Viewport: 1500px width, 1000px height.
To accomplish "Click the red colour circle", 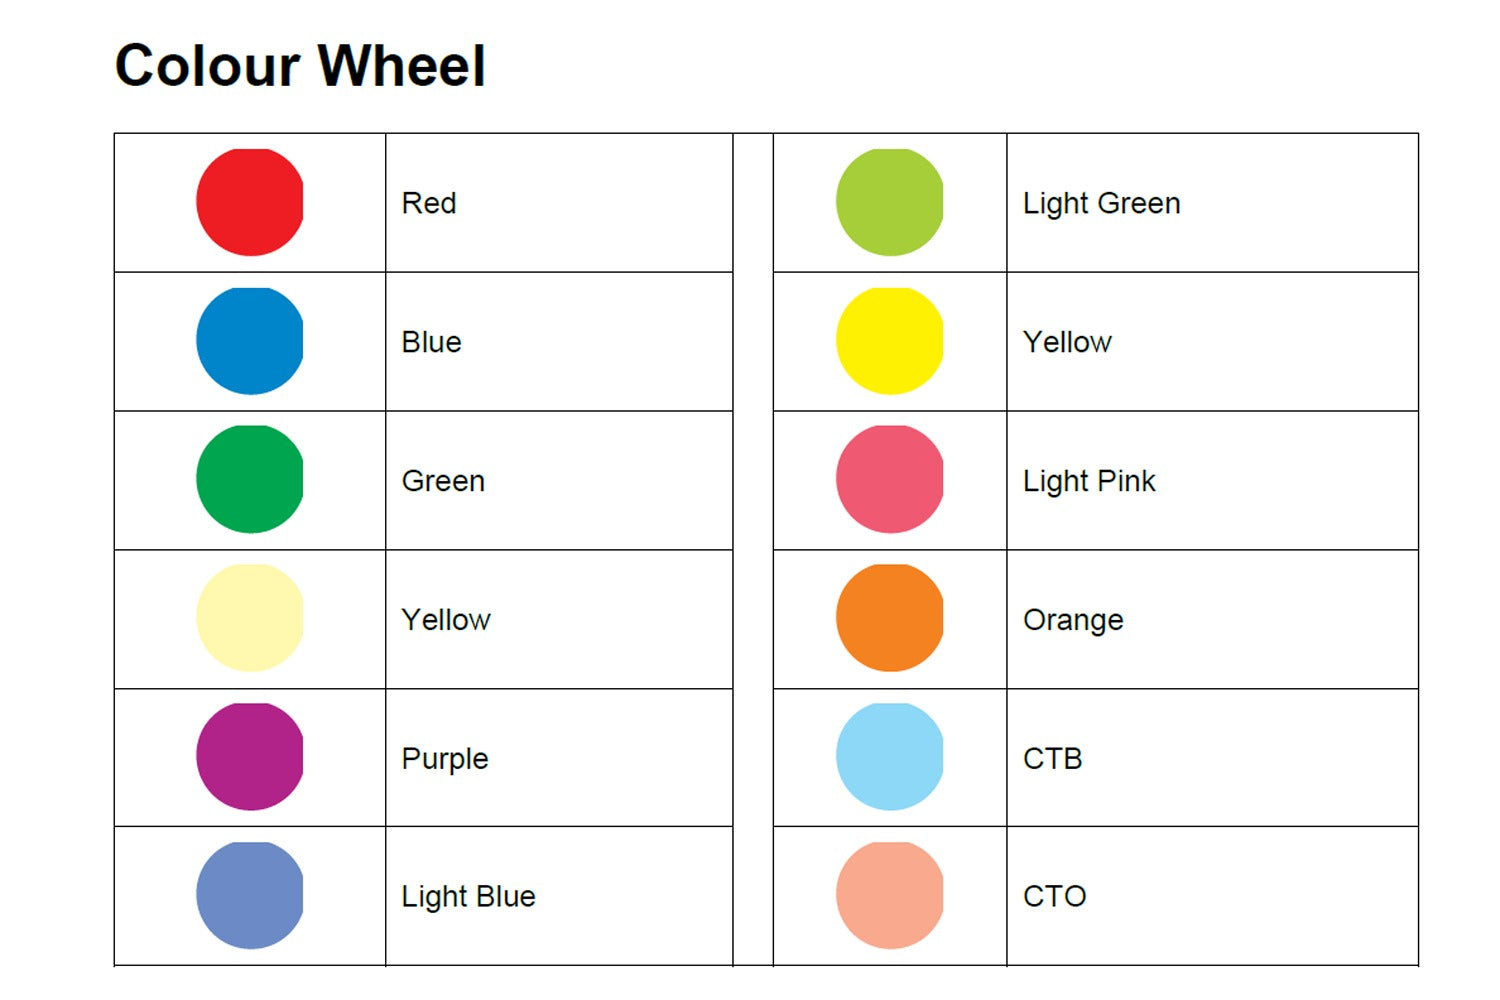I will coord(249,202).
